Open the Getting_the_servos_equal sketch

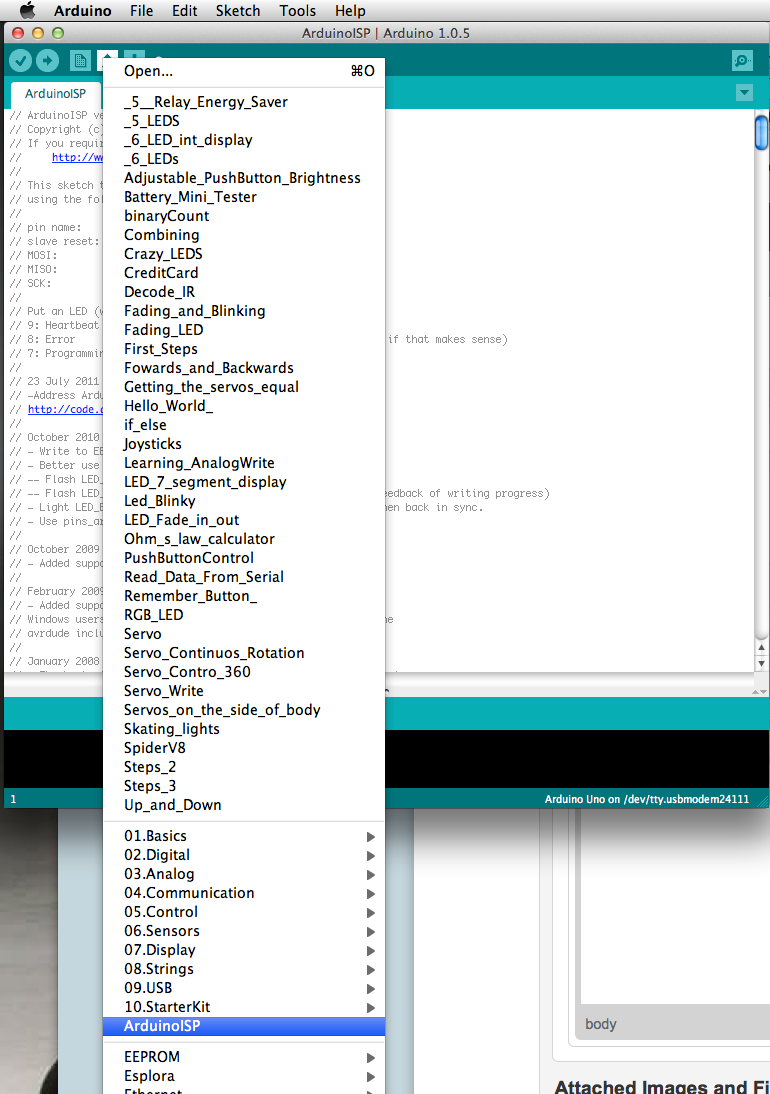tap(244, 387)
